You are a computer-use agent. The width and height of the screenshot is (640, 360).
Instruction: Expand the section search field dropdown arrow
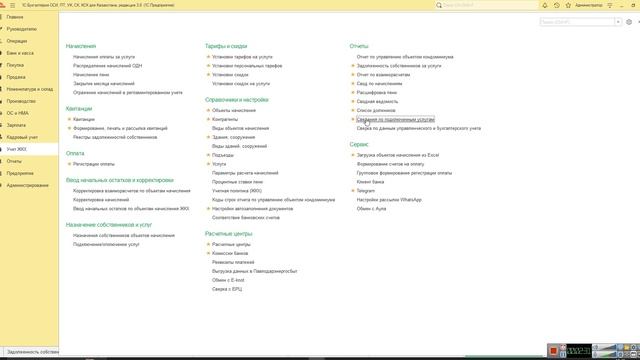(618, 22)
